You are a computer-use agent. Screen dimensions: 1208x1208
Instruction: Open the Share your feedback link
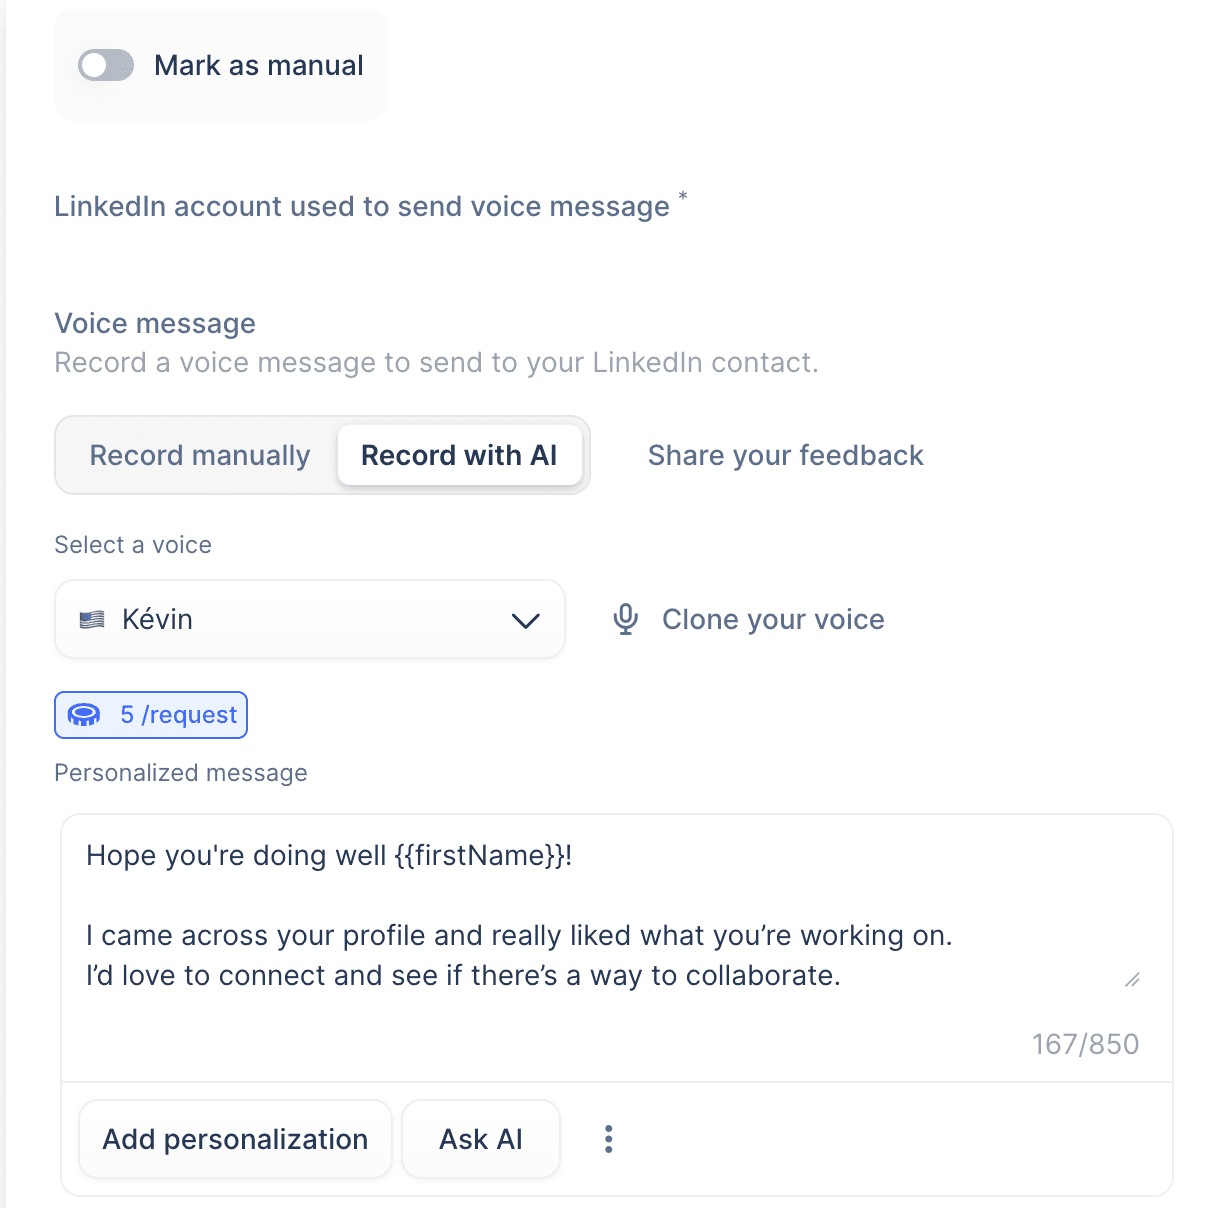(x=785, y=456)
